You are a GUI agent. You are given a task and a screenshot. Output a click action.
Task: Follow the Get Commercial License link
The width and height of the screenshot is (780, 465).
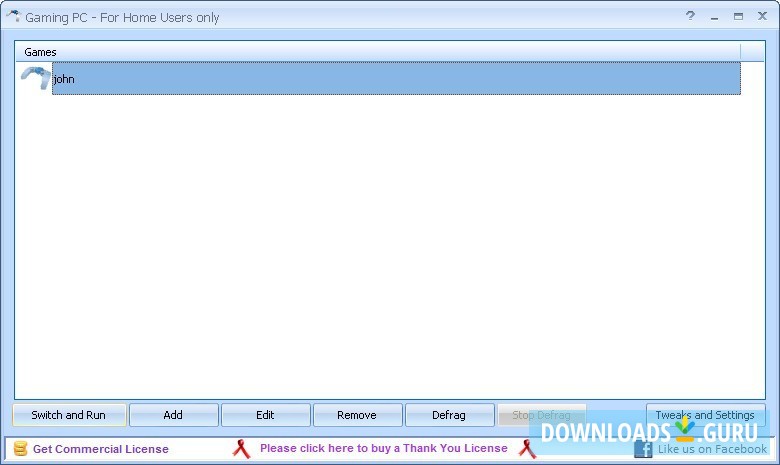(x=100, y=449)
